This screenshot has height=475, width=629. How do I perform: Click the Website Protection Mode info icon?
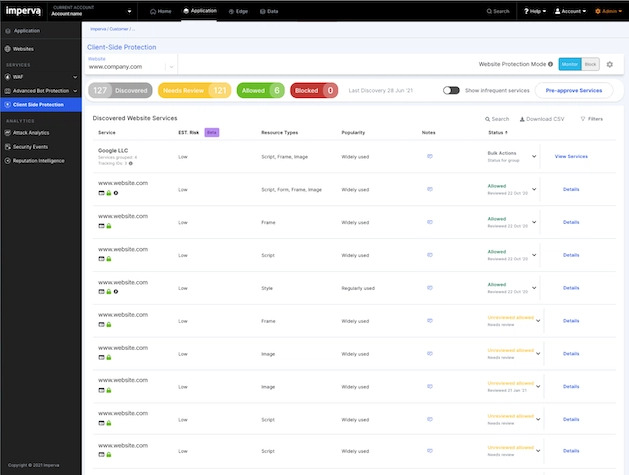551,64
